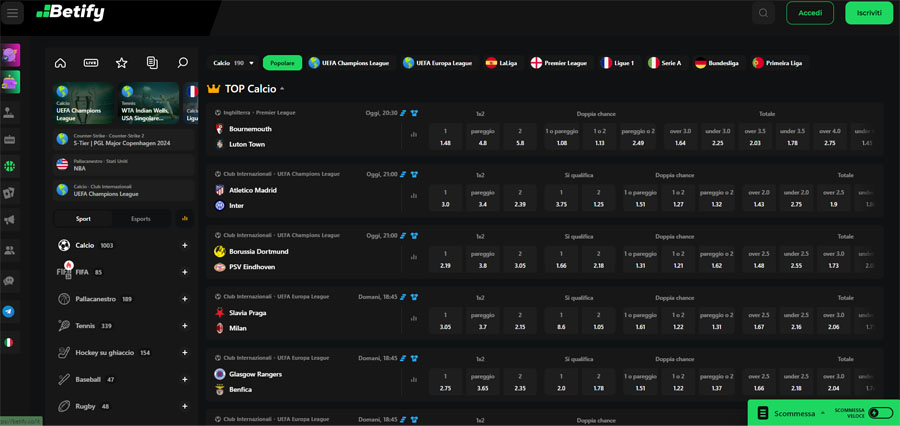Open the Calcio 190 dropdown
900x426 pixels.
[x=233, y=63]
